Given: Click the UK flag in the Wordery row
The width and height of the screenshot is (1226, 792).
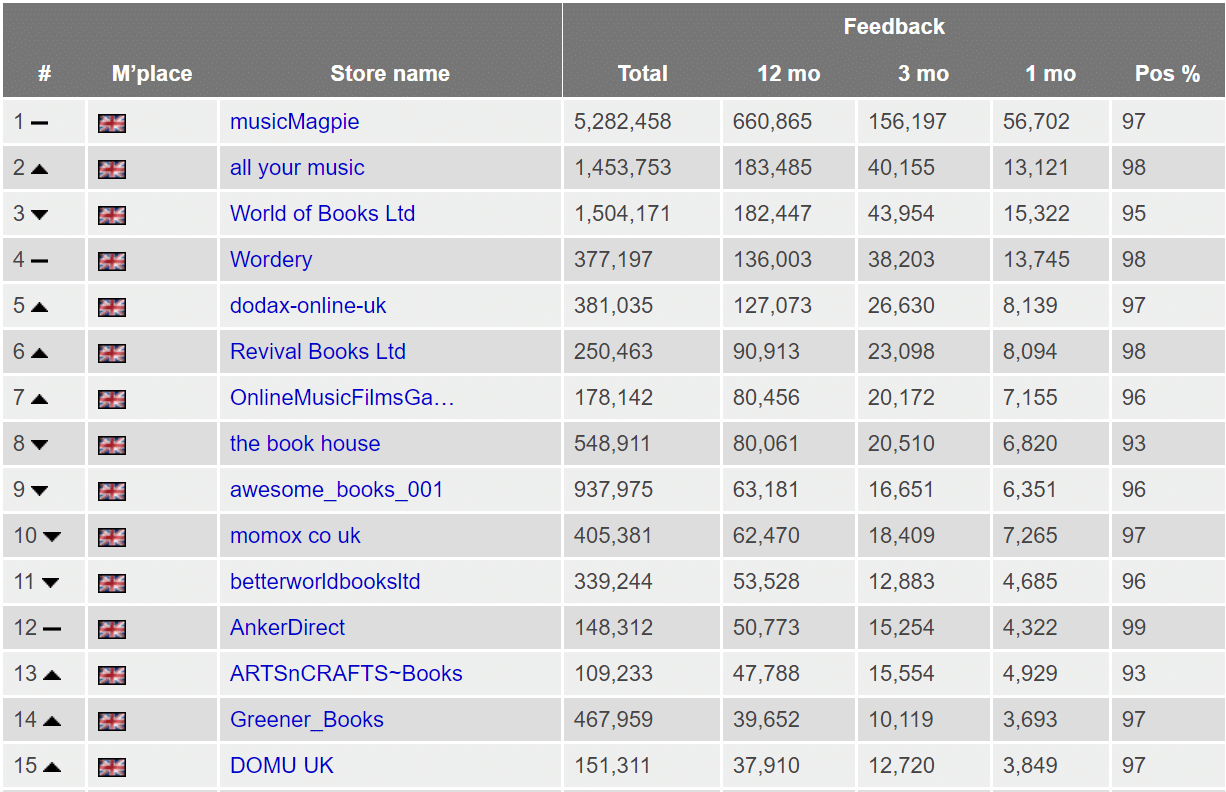Looking at the screenshot, I should click(x=112, y=261).
